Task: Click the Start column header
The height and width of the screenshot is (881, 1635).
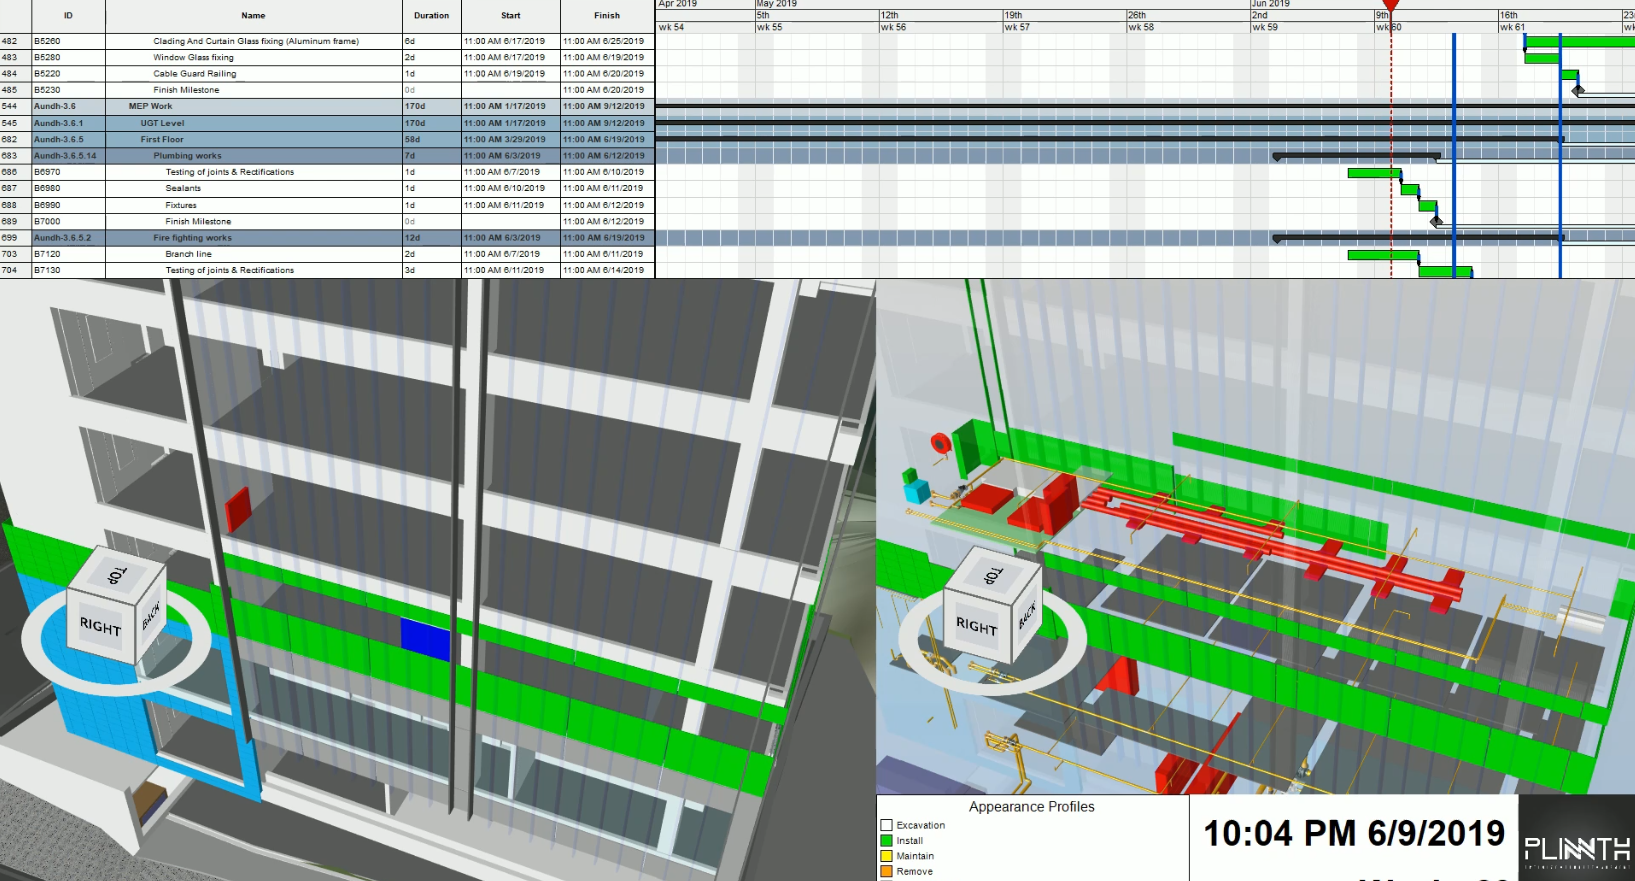Action: (x=511, y=16)
